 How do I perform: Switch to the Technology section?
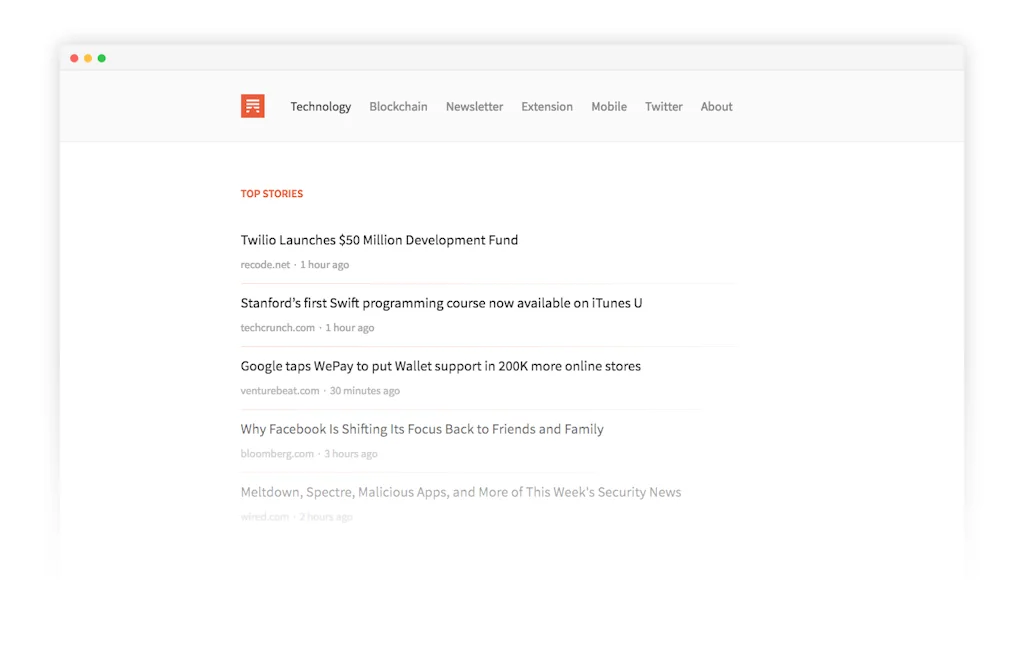[320, 106]
